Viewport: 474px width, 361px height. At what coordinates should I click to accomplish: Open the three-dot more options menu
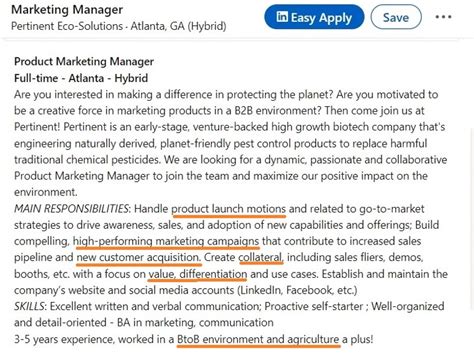[443, 17]
